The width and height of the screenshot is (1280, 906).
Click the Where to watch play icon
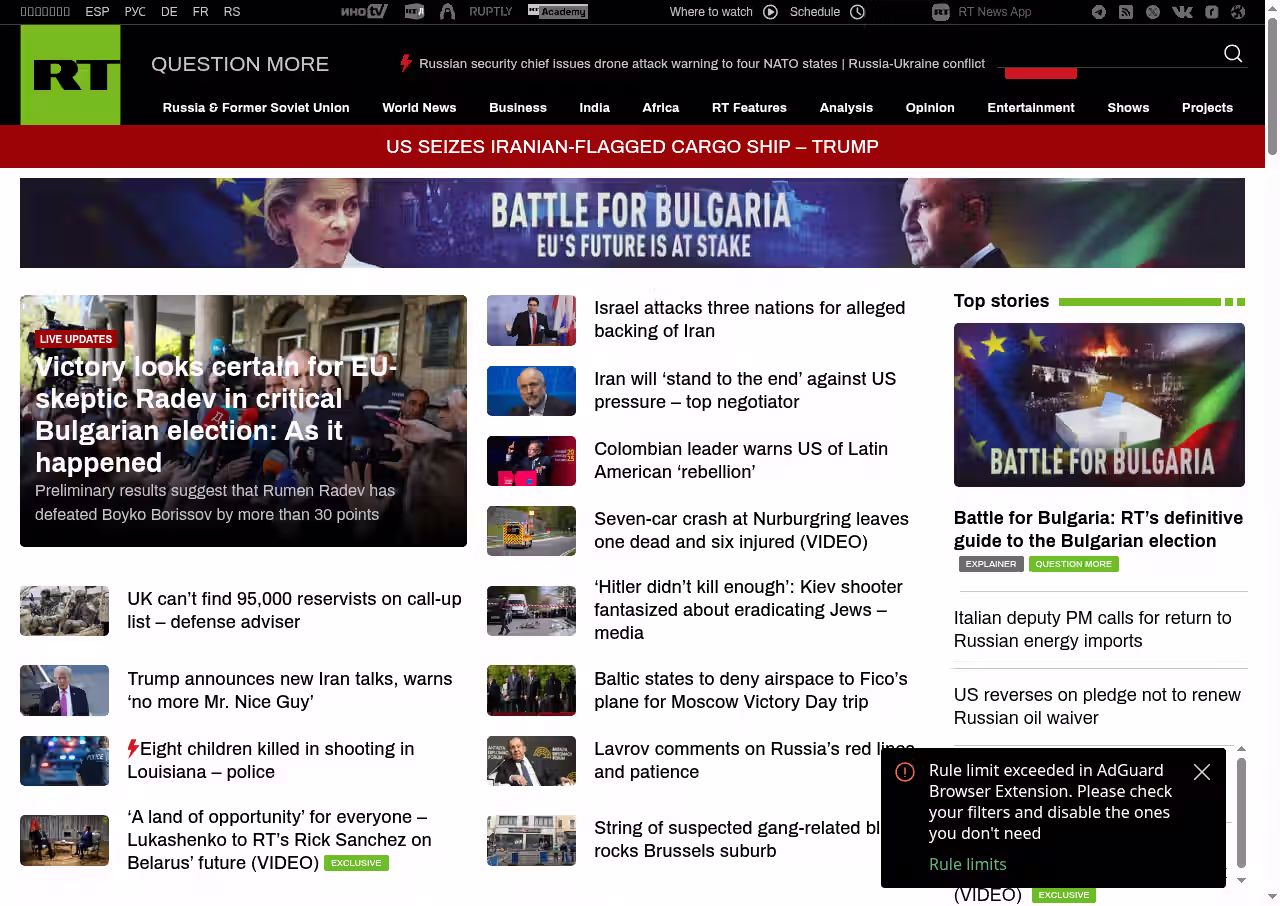770,12
